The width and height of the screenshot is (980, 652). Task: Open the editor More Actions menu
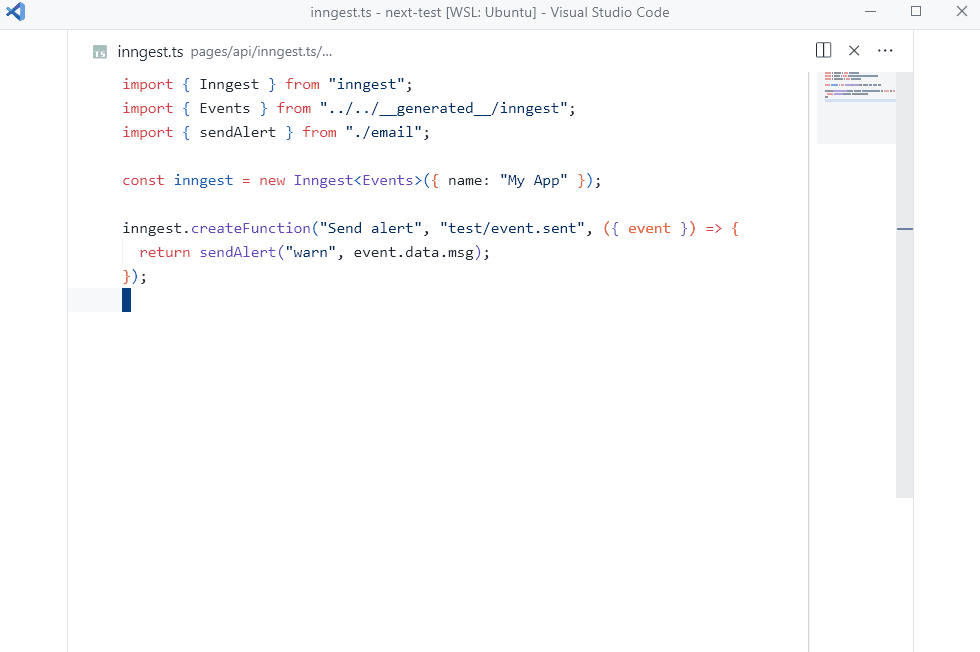tap(885, 51)
